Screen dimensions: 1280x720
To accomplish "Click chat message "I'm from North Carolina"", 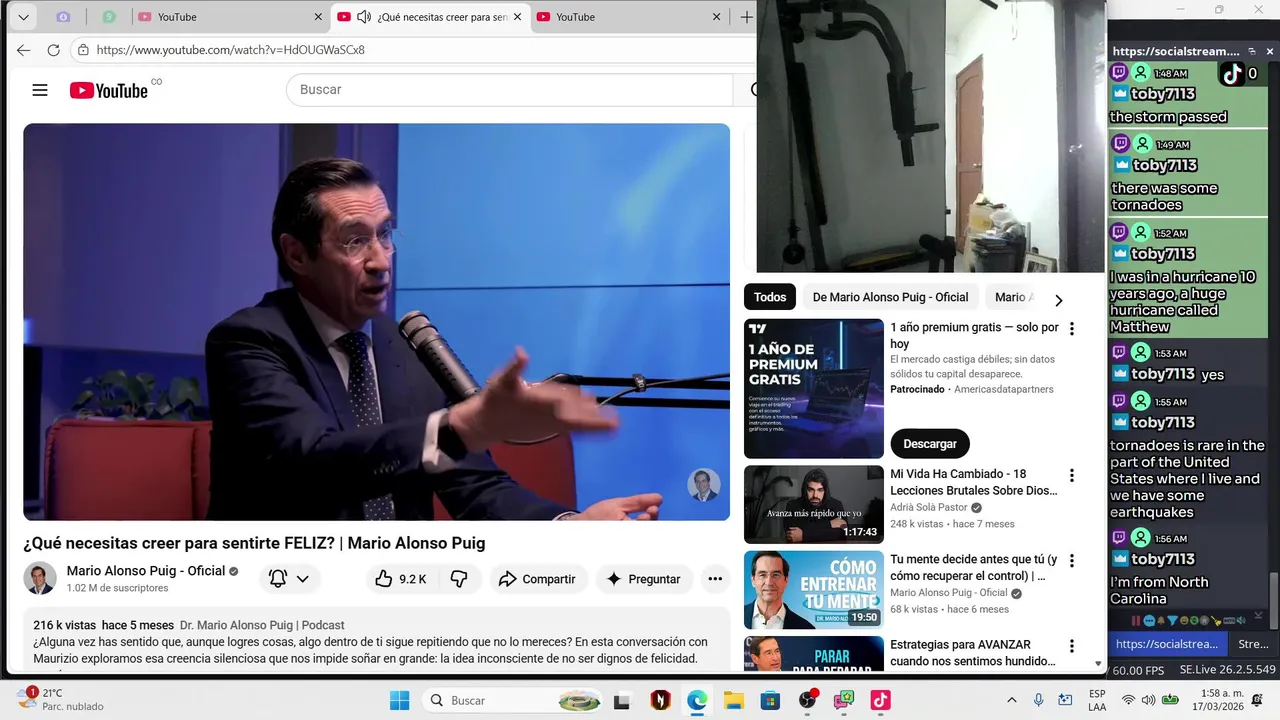I will tap(1159, 590).
